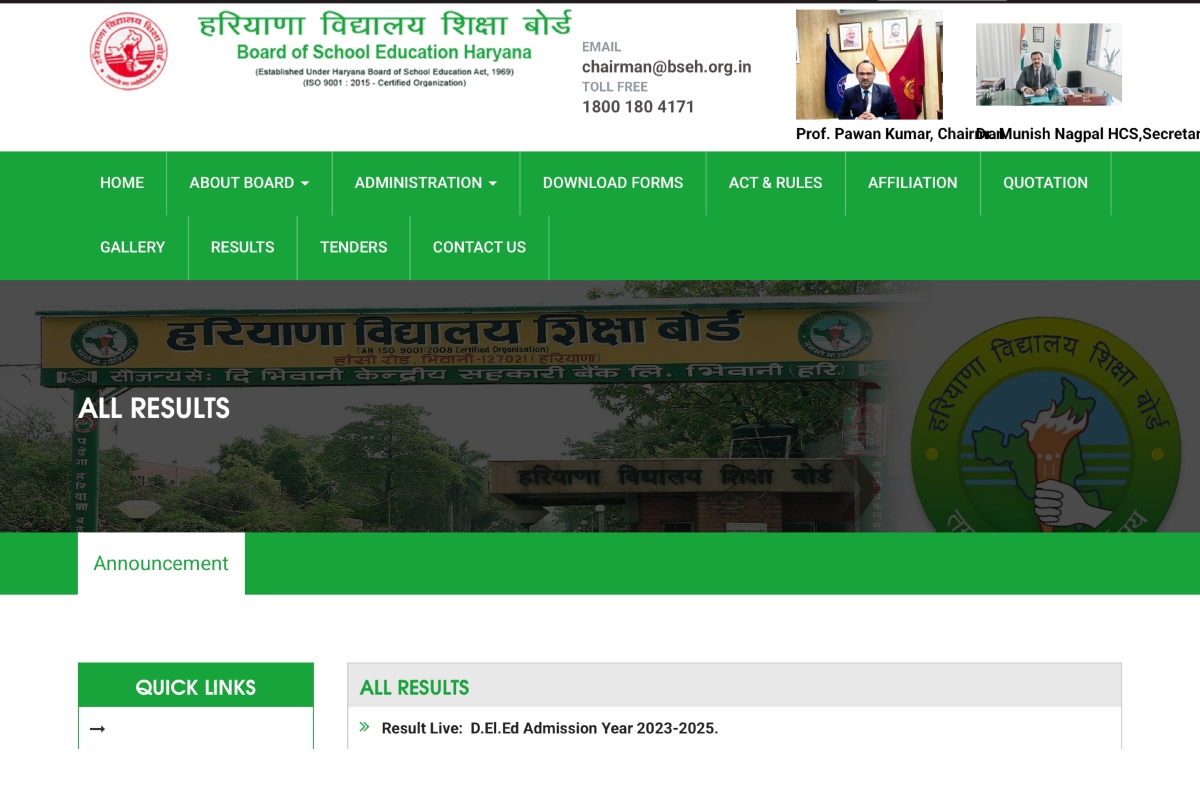This screenshot has height=800, width=1200.
Task: Click the Hindi board name heading
Action: 385,23
